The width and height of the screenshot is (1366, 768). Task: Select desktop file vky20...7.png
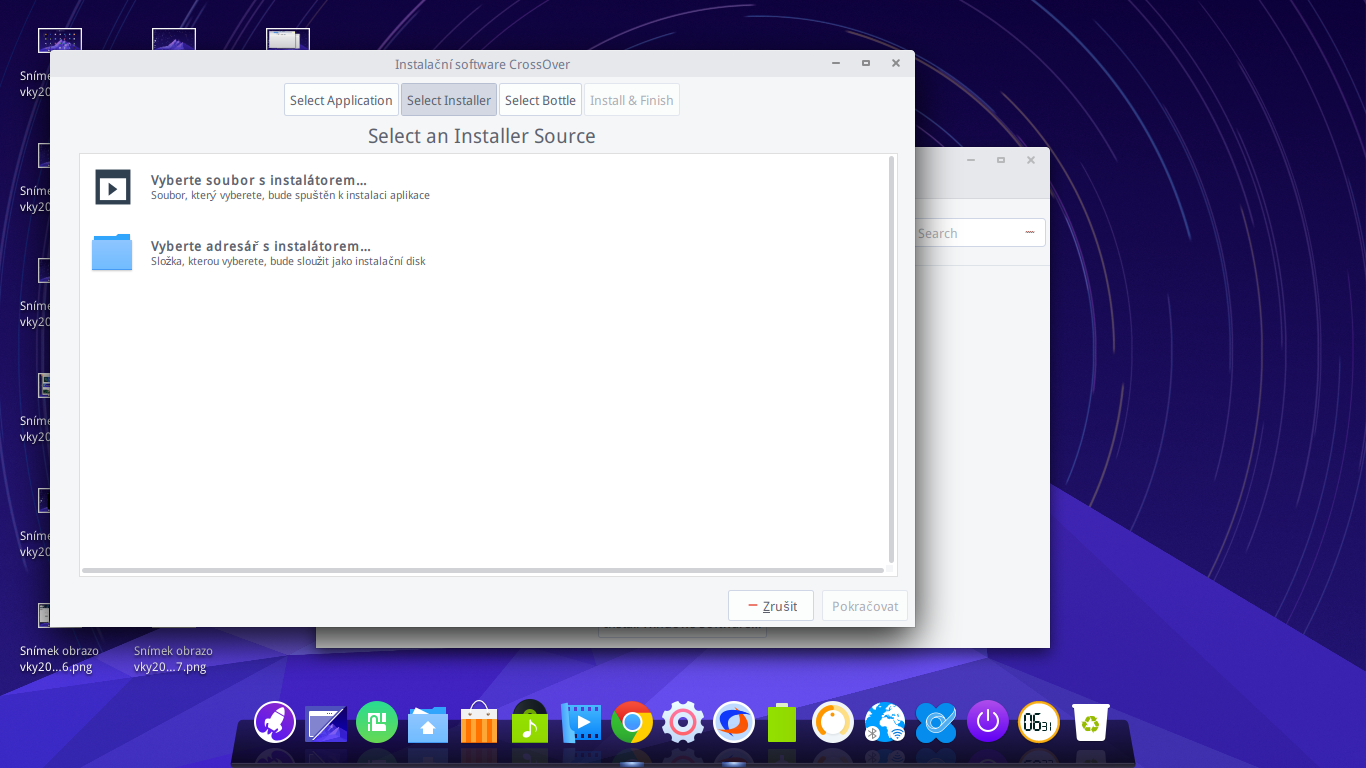click(x=173, y=659)
